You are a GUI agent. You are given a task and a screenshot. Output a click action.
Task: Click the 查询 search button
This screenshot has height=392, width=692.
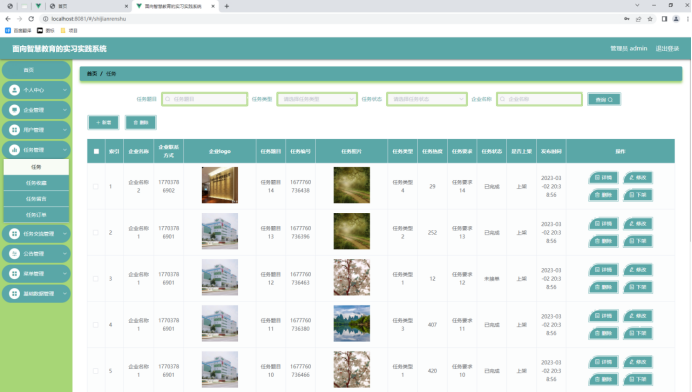coord(604,99)
